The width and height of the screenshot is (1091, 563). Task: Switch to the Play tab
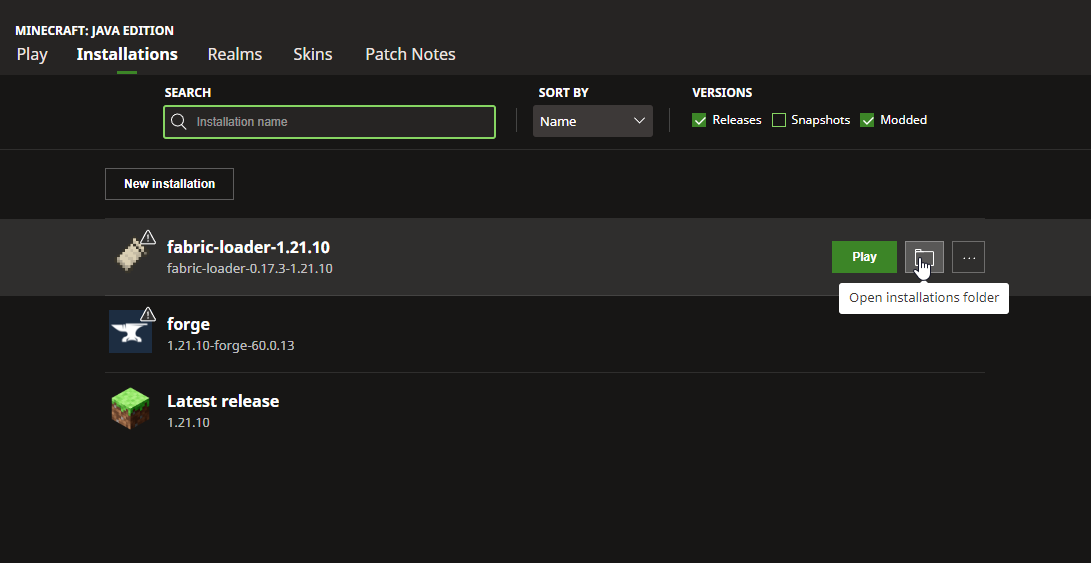tap(32, 54)
